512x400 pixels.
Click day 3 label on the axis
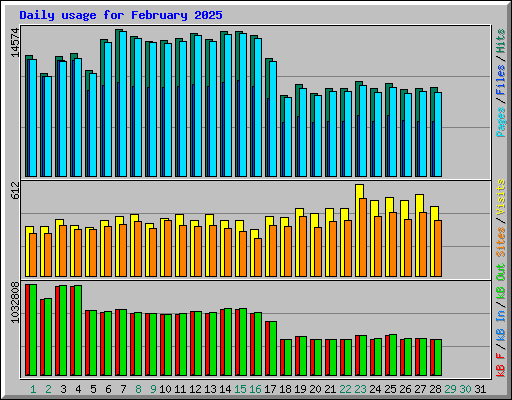tap(63, 389)
